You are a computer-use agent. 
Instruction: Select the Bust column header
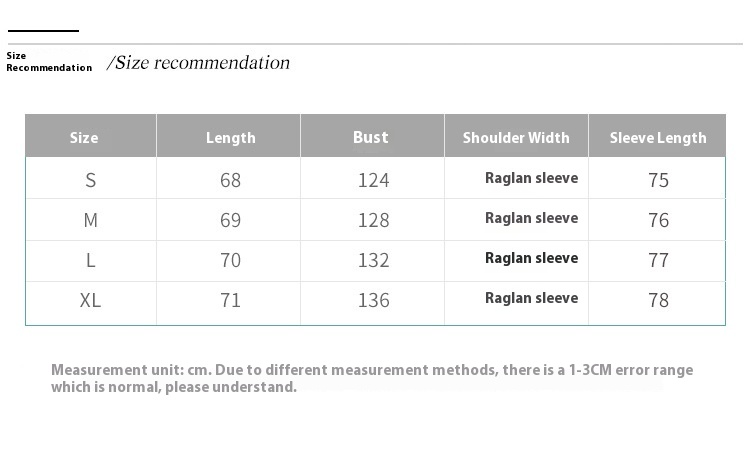click(x=370, y=137)
